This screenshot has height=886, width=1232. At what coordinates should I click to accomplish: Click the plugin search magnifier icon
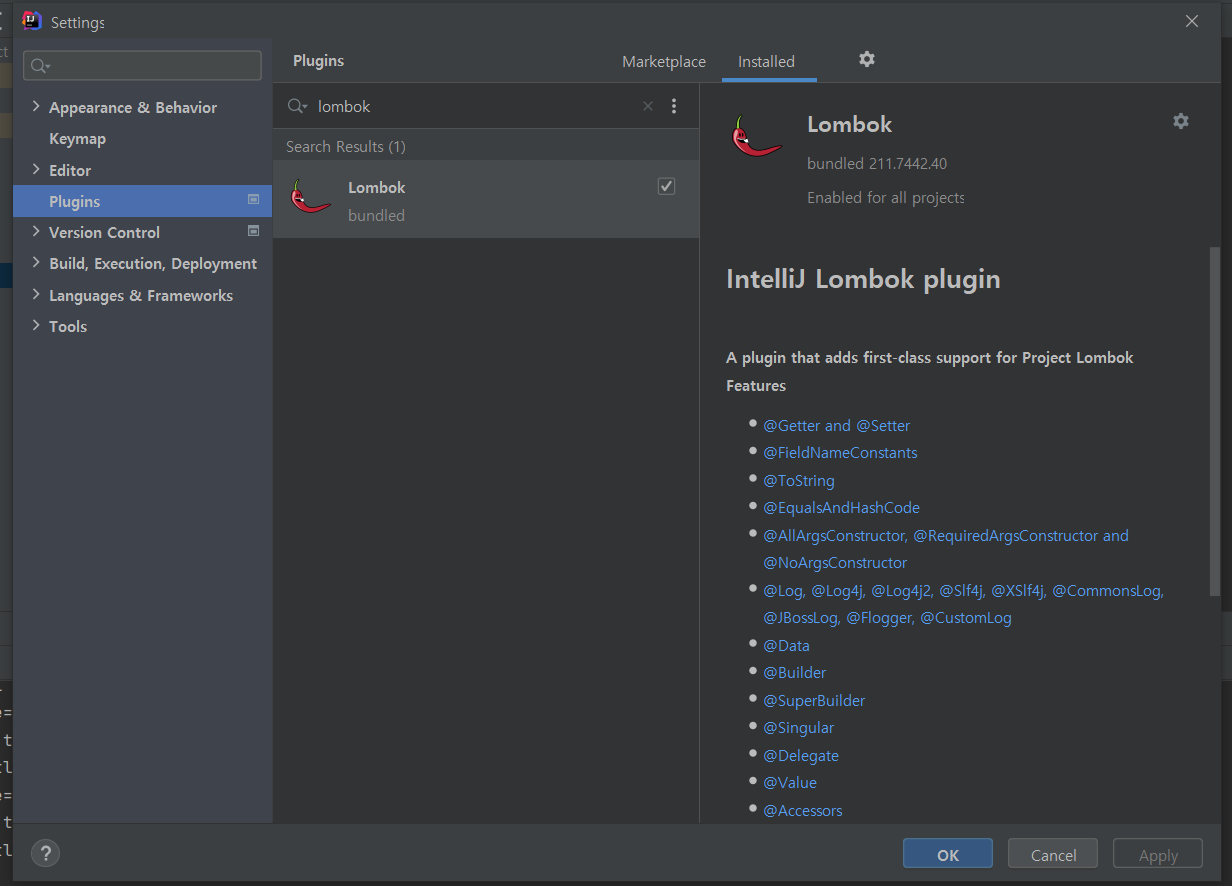pos(297,106)
